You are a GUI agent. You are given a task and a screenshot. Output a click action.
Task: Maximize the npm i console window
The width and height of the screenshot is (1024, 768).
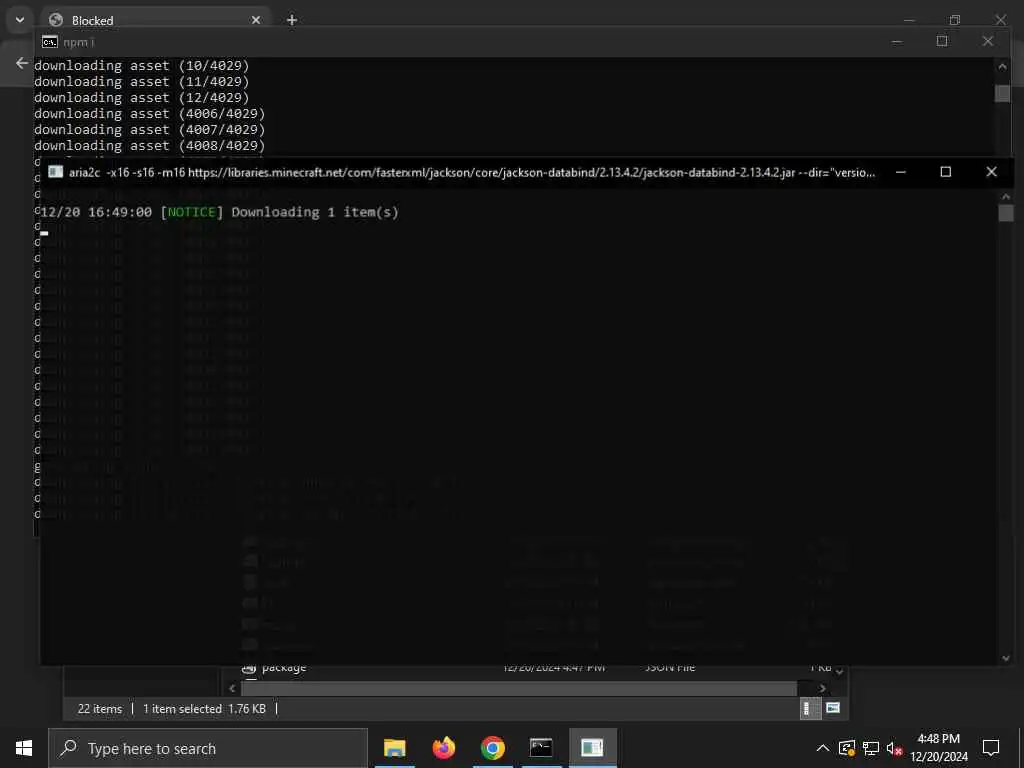pos(942,41)
